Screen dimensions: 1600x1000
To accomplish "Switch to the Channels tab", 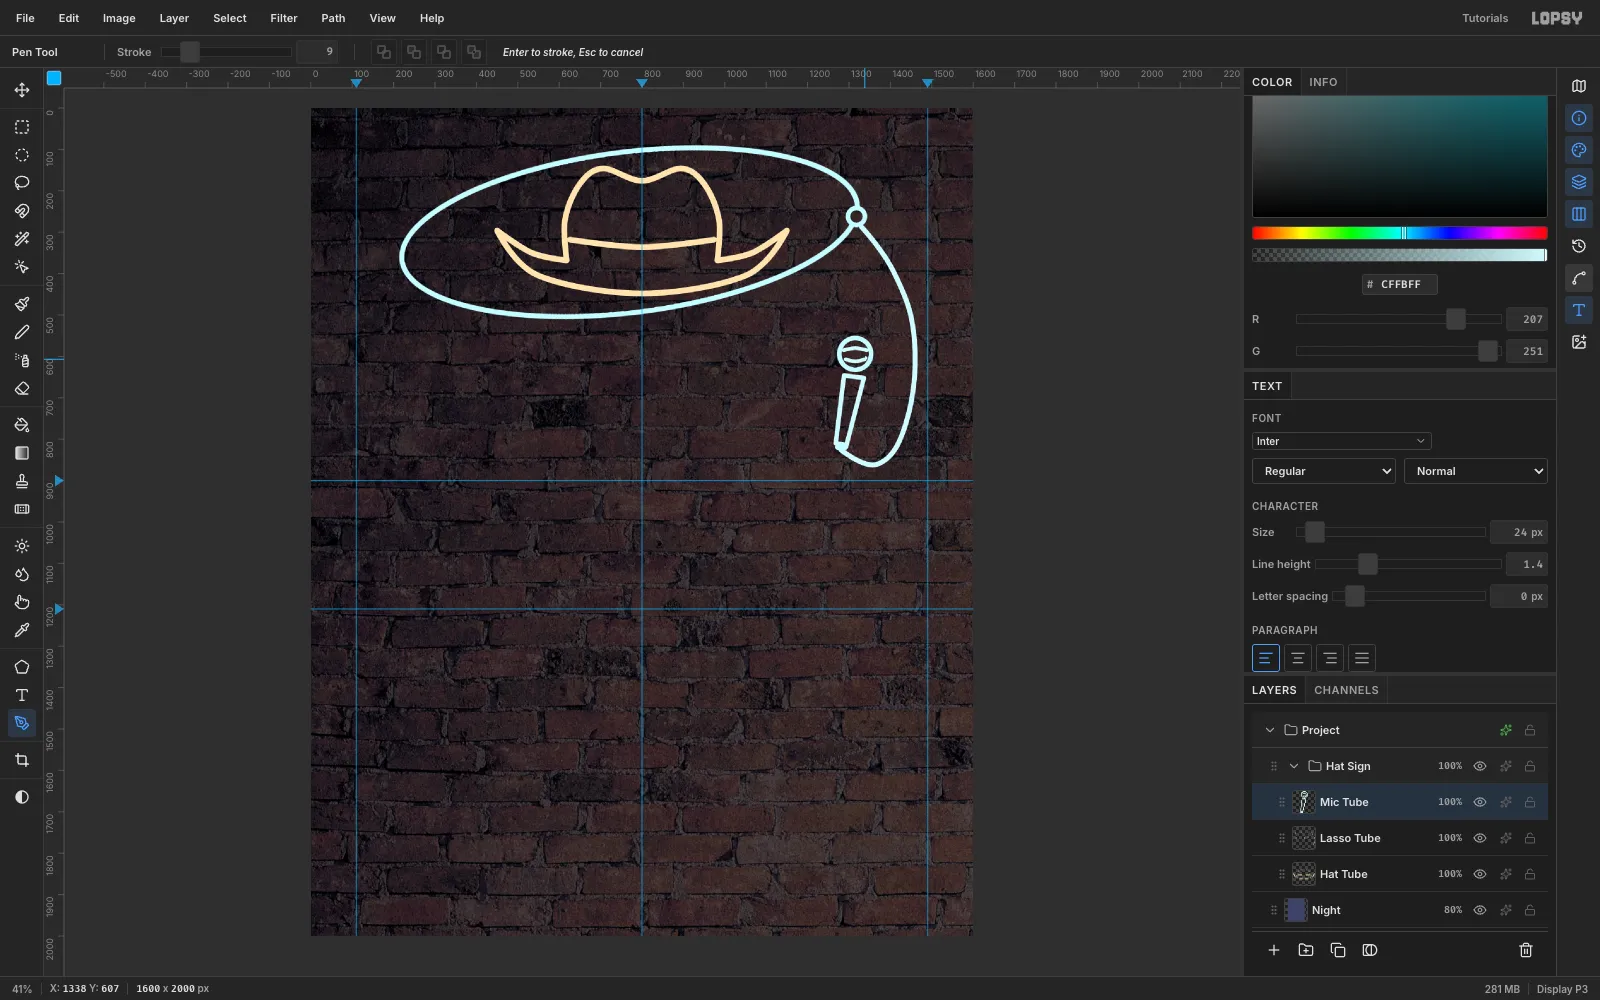I will (x=1346, y=690).
